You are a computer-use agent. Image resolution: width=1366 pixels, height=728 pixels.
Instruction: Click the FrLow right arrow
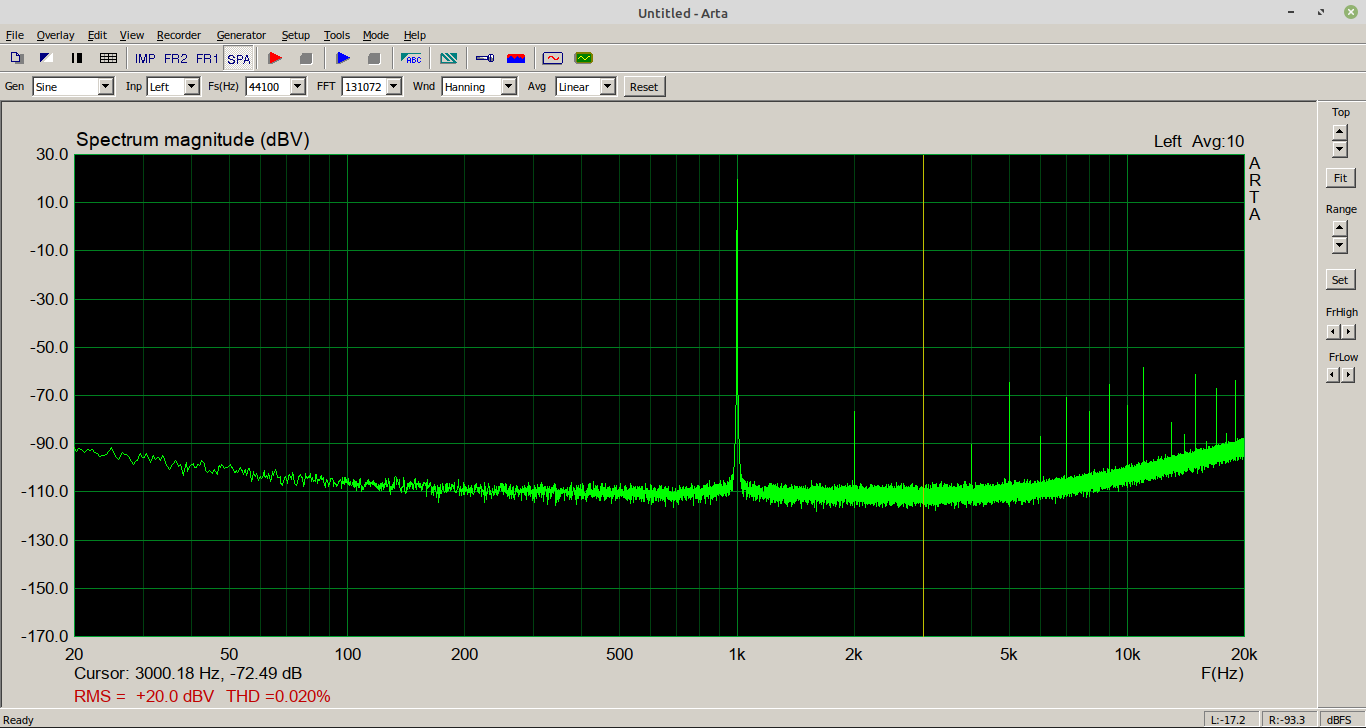(1349, 375)
